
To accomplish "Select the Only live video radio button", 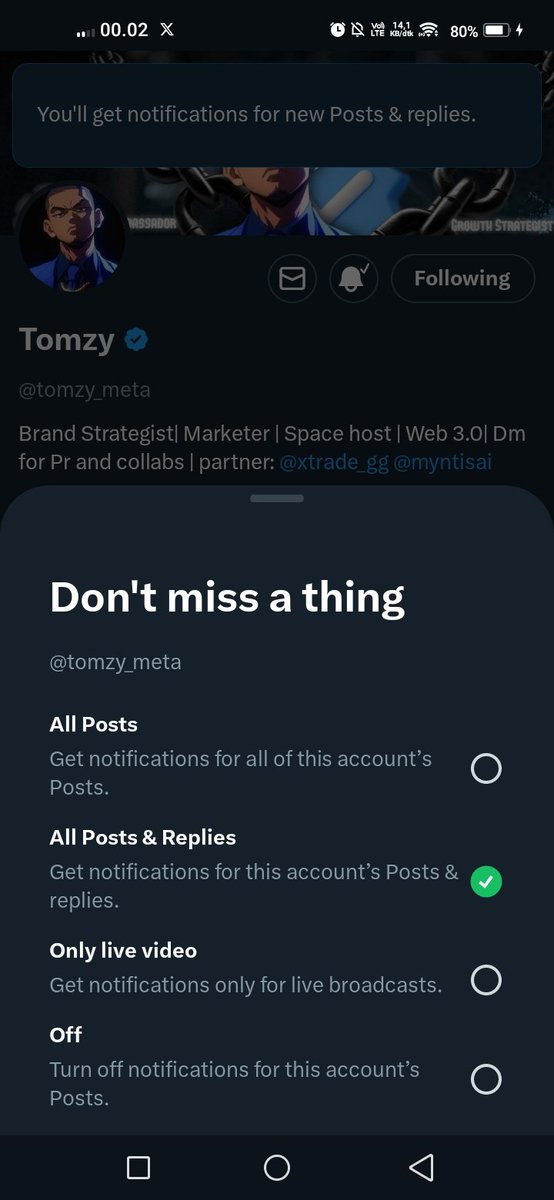I will 486,980.
